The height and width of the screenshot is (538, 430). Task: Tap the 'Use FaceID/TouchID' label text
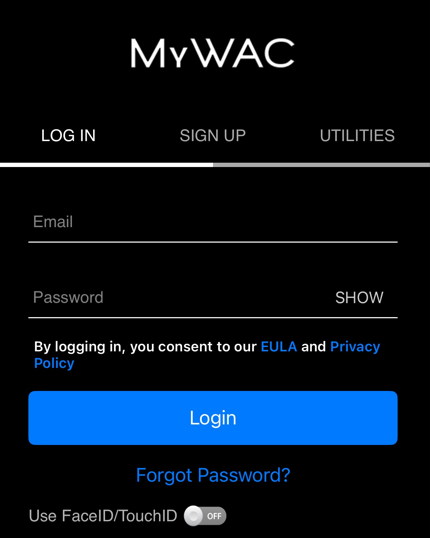[x=103, y=516]
